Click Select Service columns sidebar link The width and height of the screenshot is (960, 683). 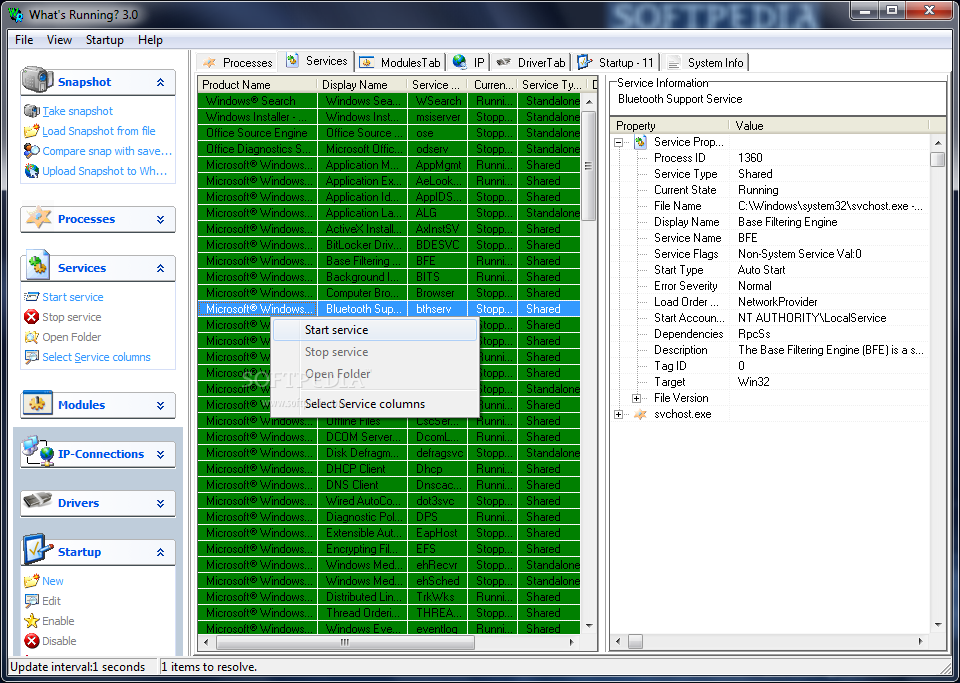(x=96, y=357)
